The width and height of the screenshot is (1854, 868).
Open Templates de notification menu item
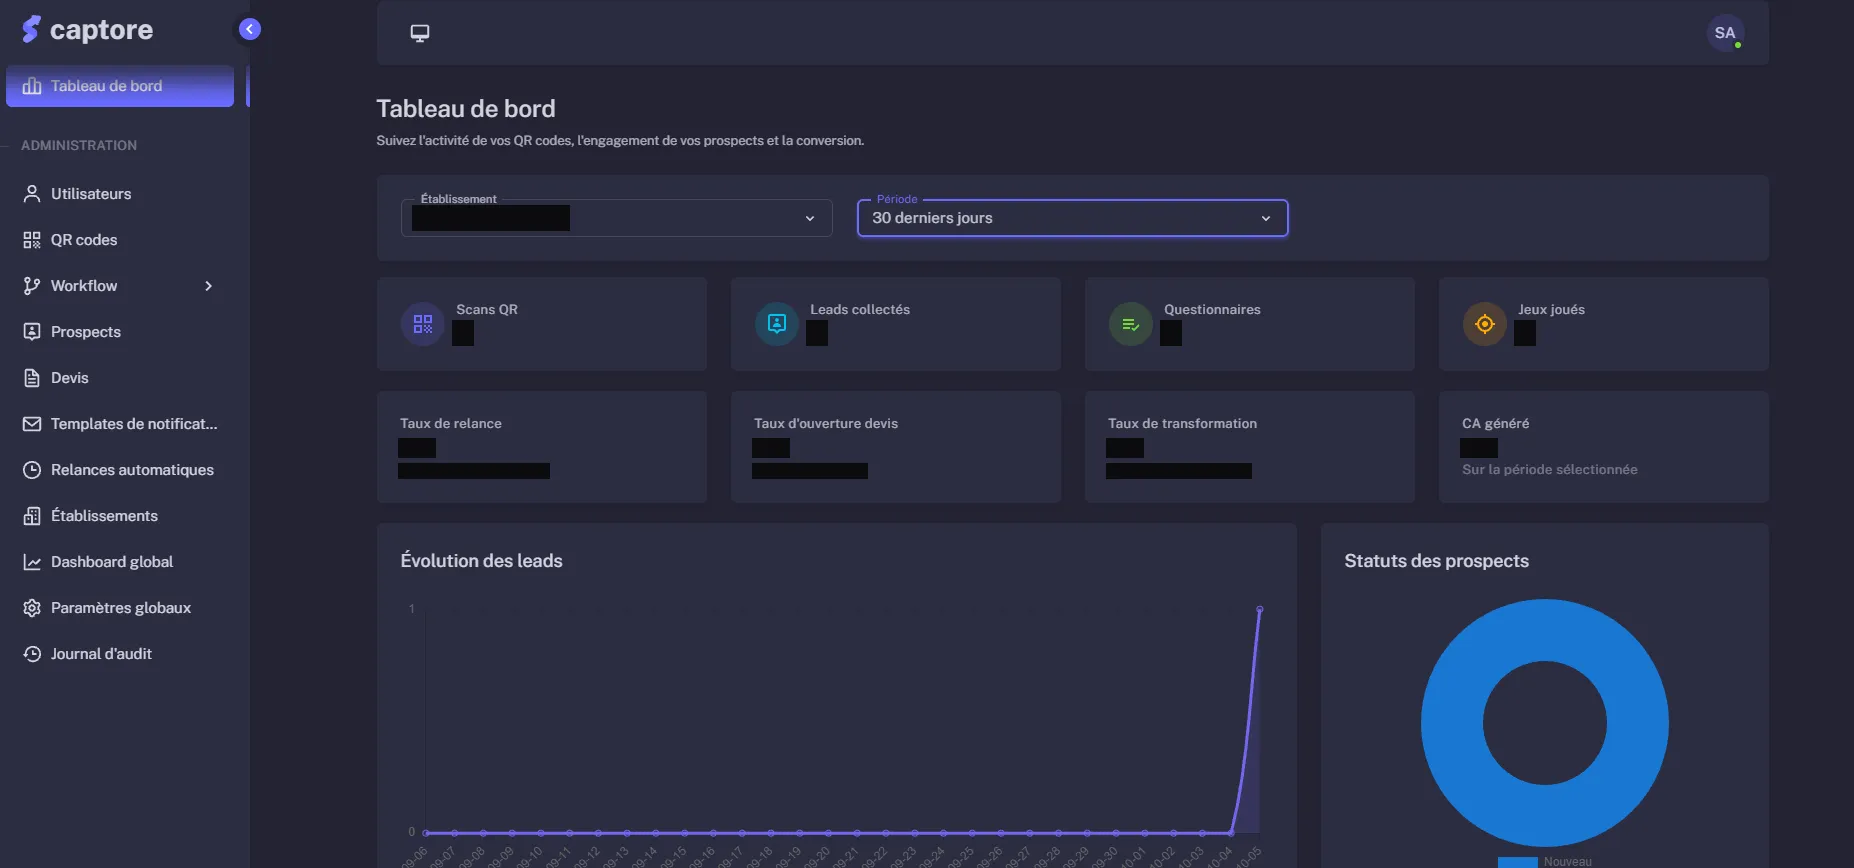pos(120,424)
